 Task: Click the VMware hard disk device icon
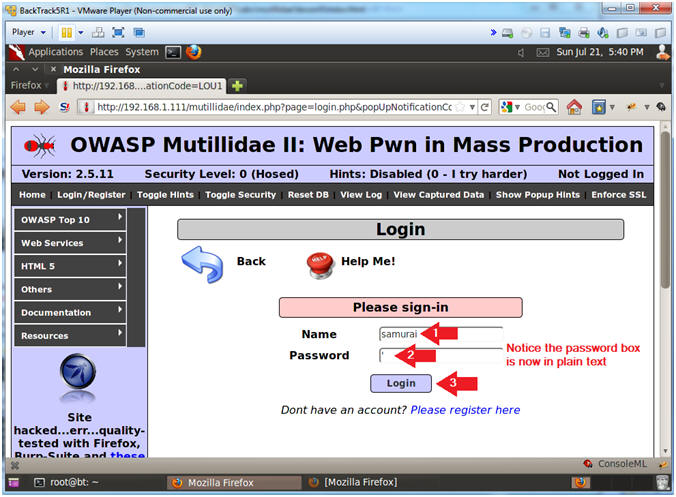(507, 33)
